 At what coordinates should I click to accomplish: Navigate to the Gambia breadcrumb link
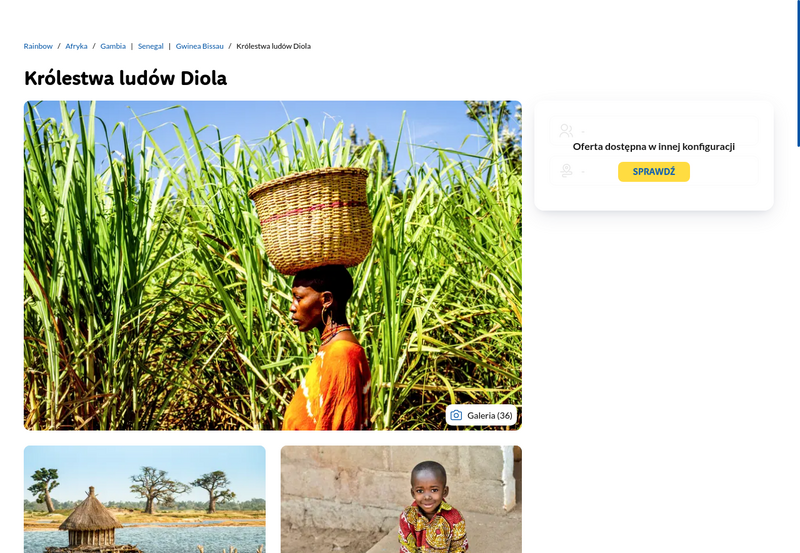[x=113, y=46]
